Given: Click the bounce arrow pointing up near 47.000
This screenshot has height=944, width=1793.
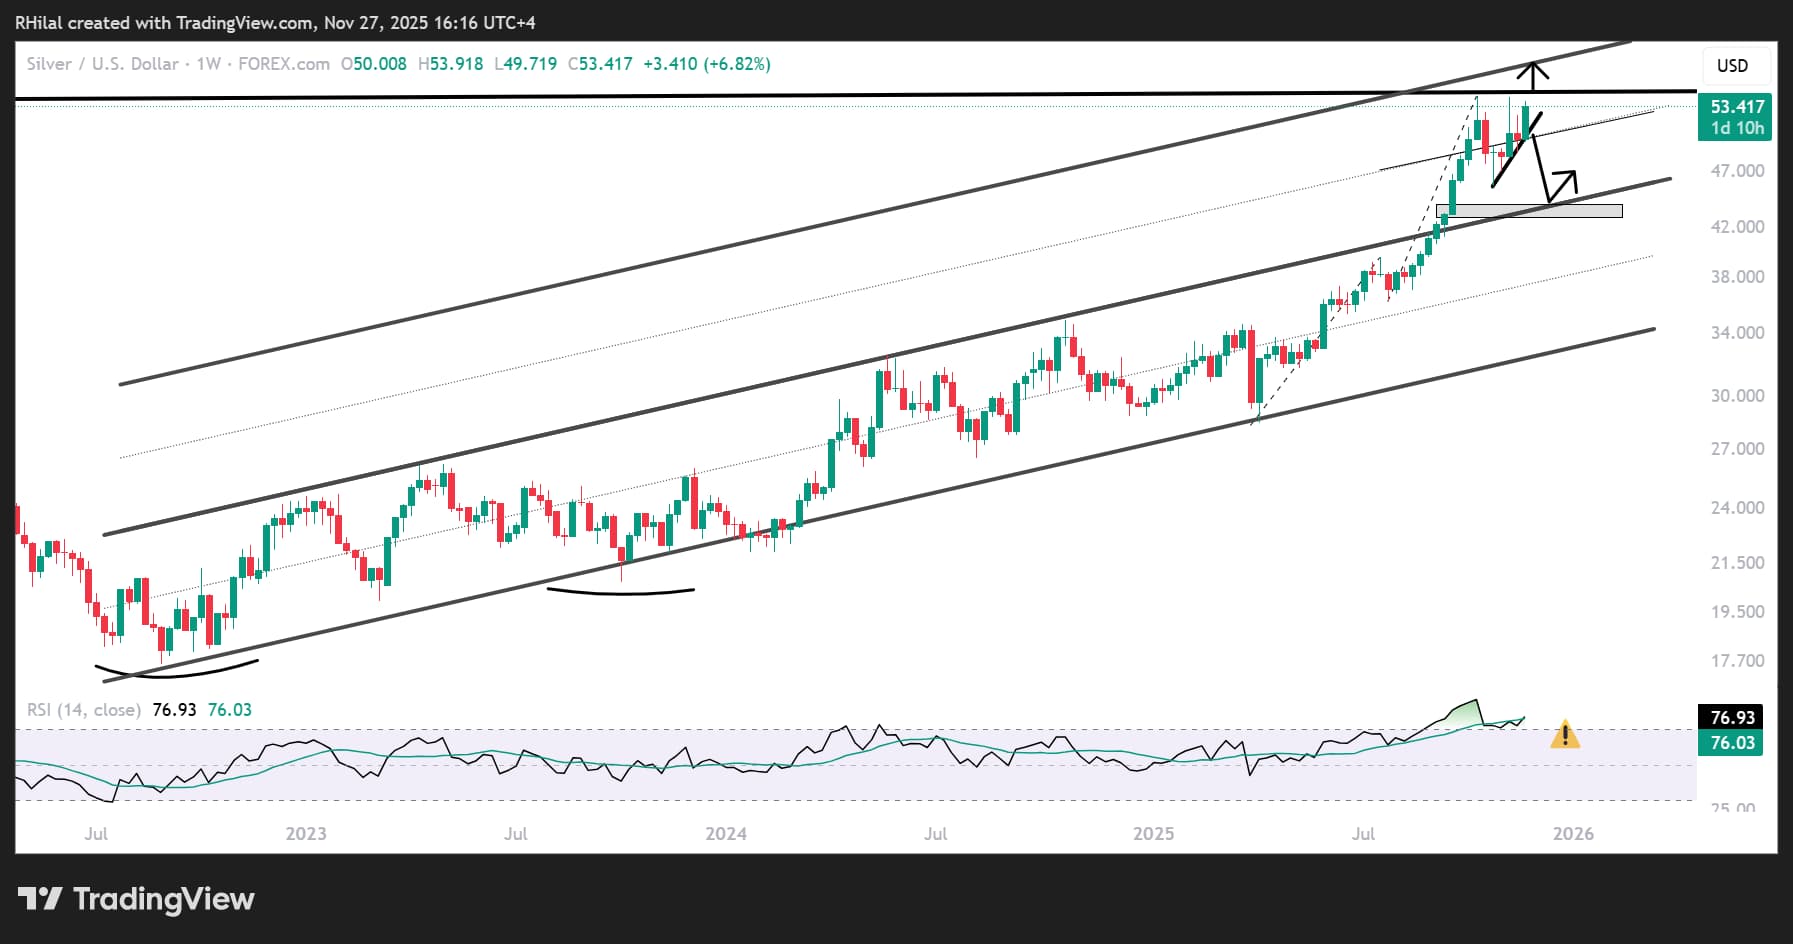Looking at the screenshot, I should click(1564, 183).
